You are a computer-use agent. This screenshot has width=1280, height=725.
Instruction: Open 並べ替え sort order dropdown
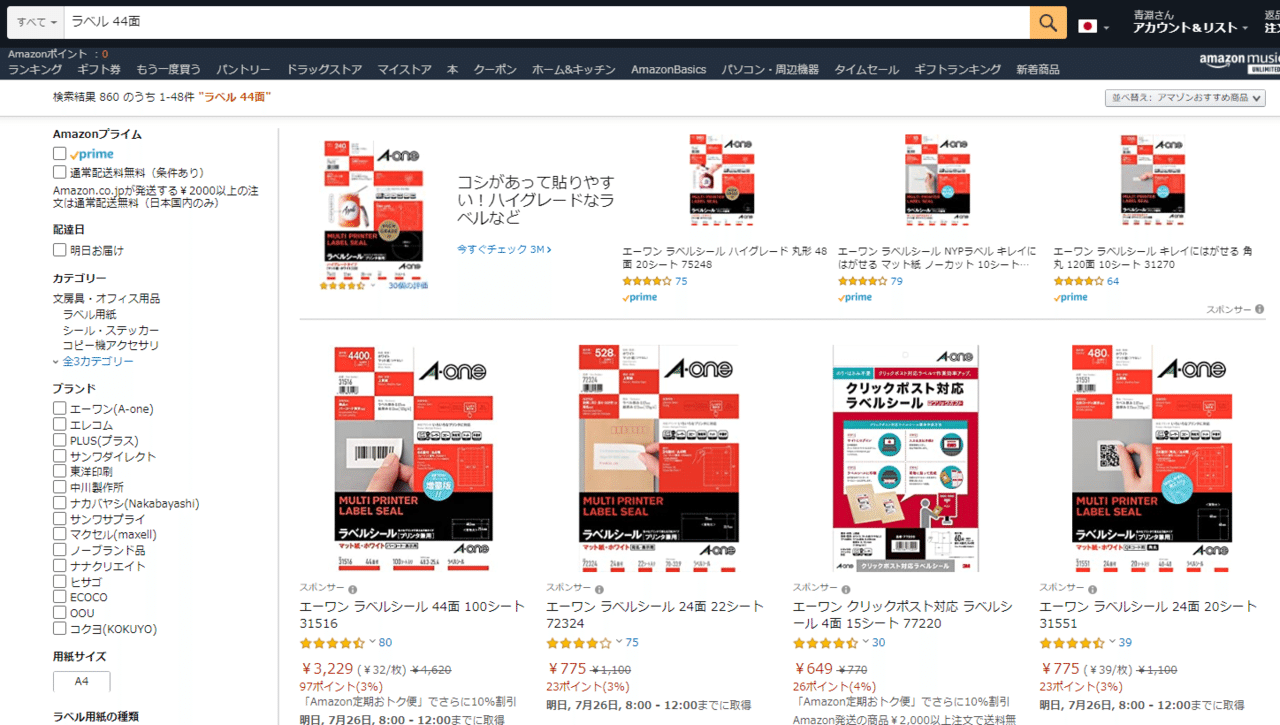(1185, 98)
